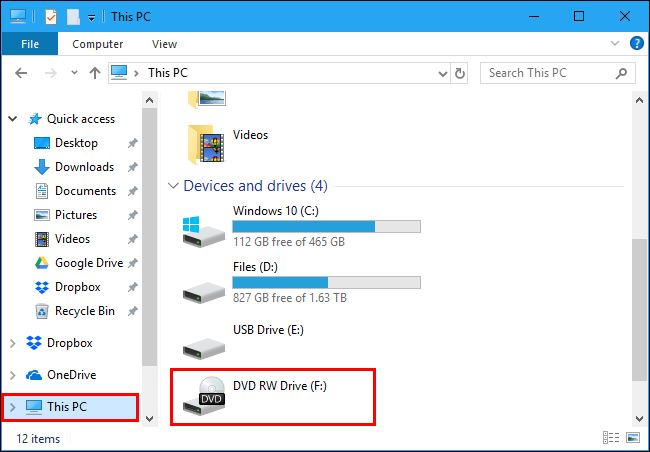Click content pane scroll down arrow
This screenshot has width=650, height=452.
tap(639, 418)
